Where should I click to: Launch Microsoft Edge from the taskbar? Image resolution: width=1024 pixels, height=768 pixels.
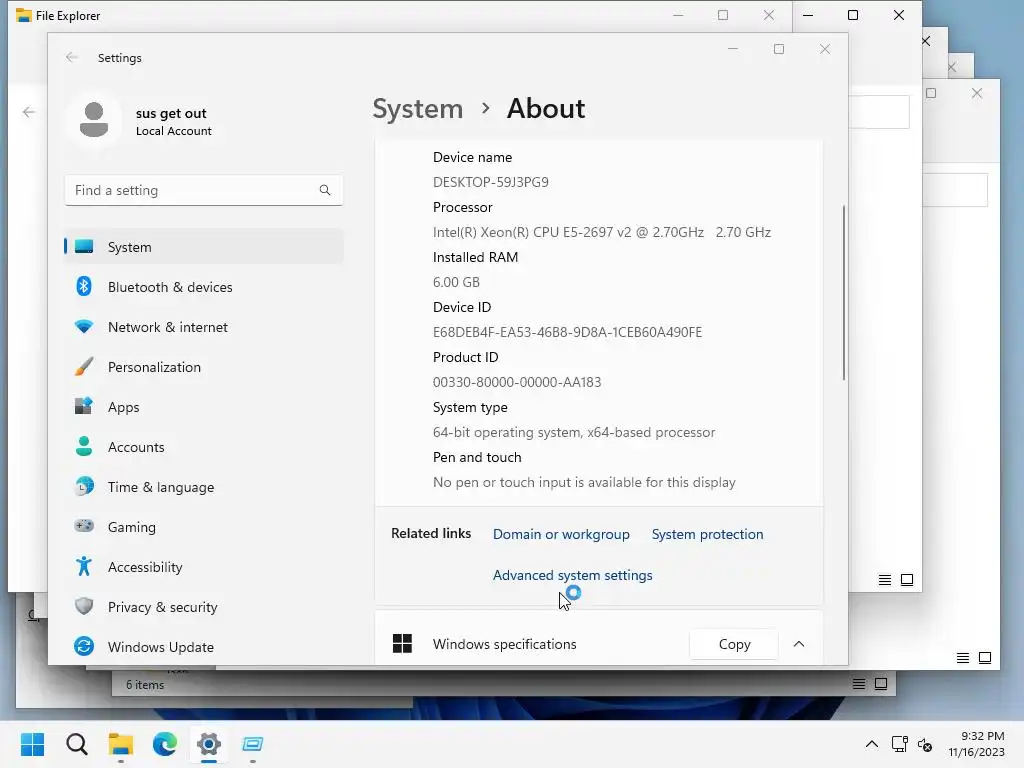pyautogui.click(x=165, y=744)
